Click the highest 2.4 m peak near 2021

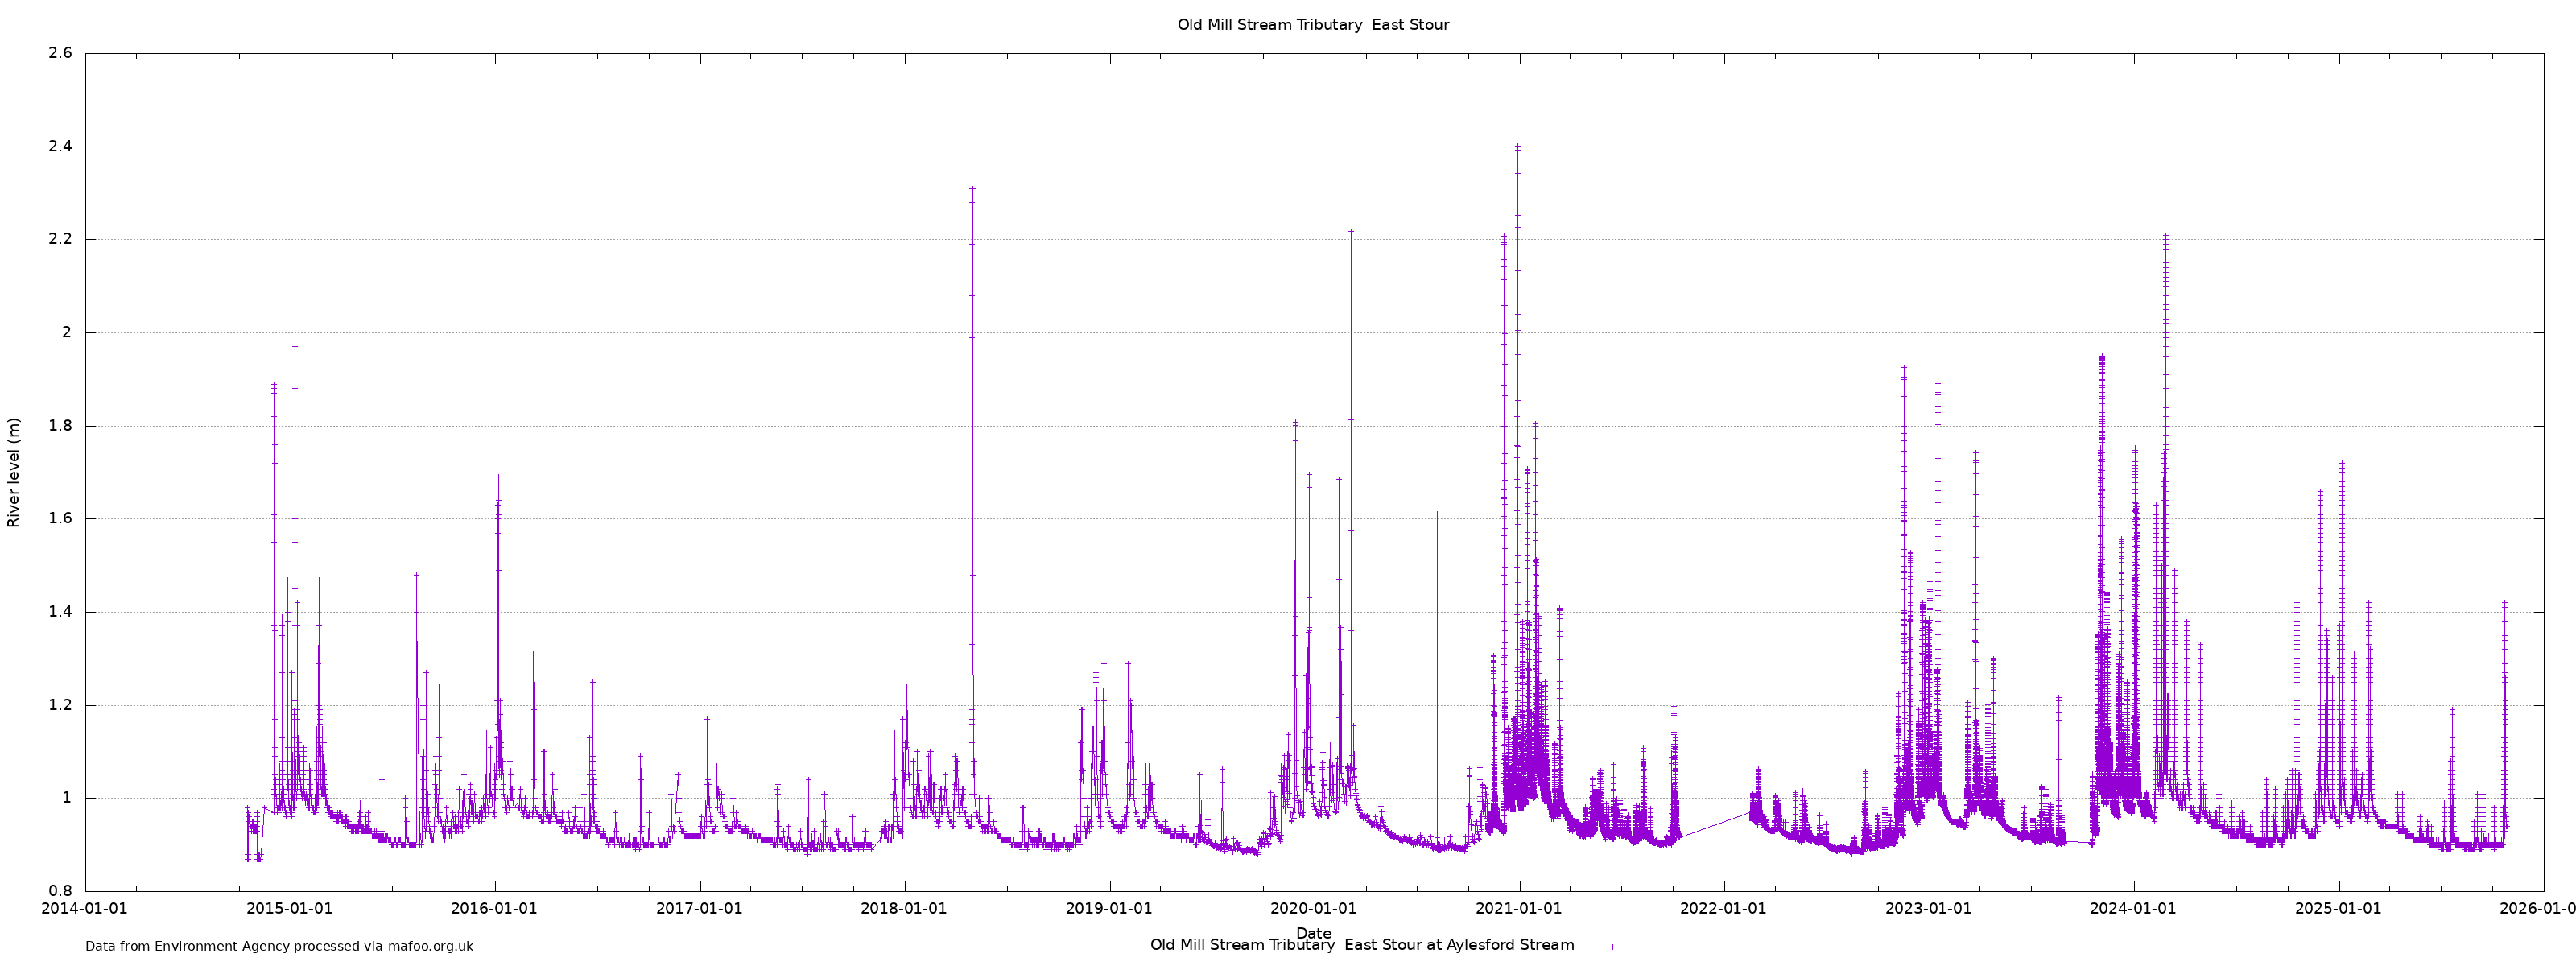click(1517, 147)
